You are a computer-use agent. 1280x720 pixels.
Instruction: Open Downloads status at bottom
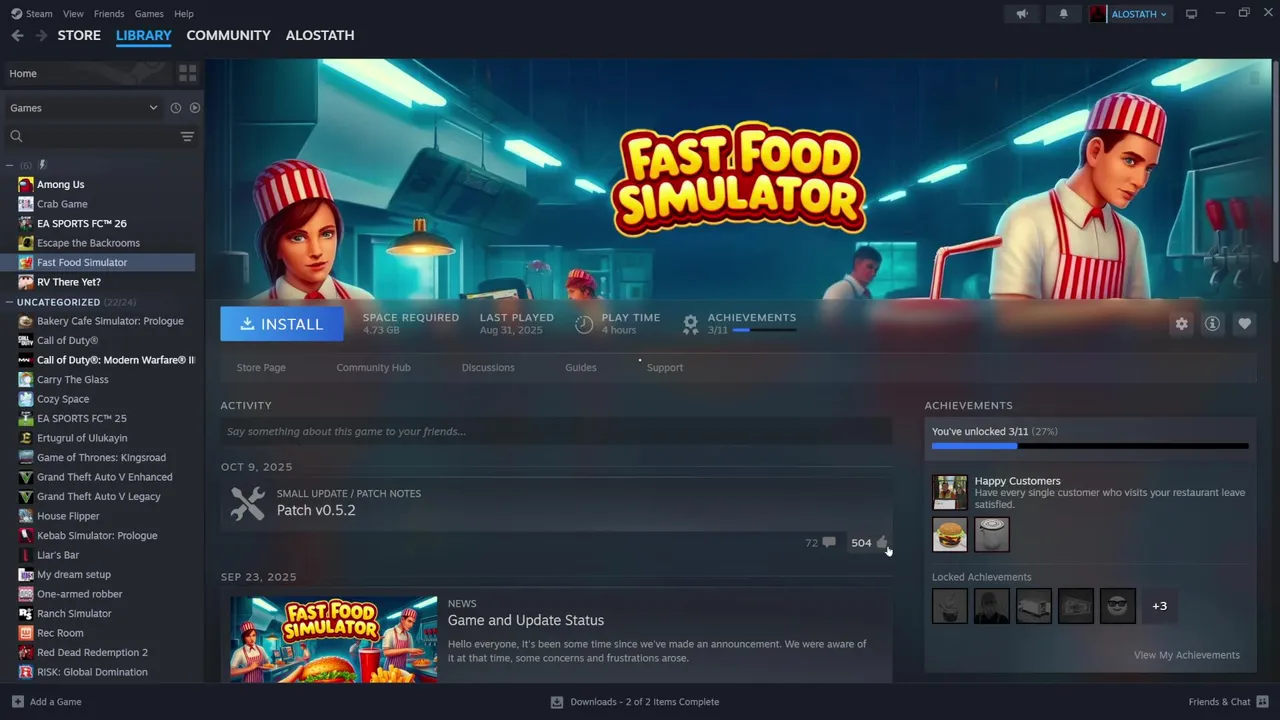tap(635, 702)
